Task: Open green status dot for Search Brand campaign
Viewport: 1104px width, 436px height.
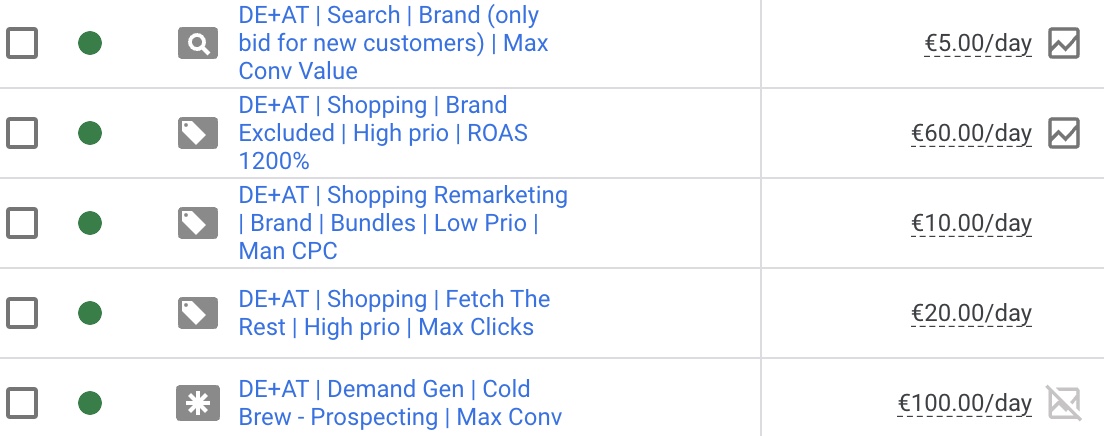Action: 90,43
